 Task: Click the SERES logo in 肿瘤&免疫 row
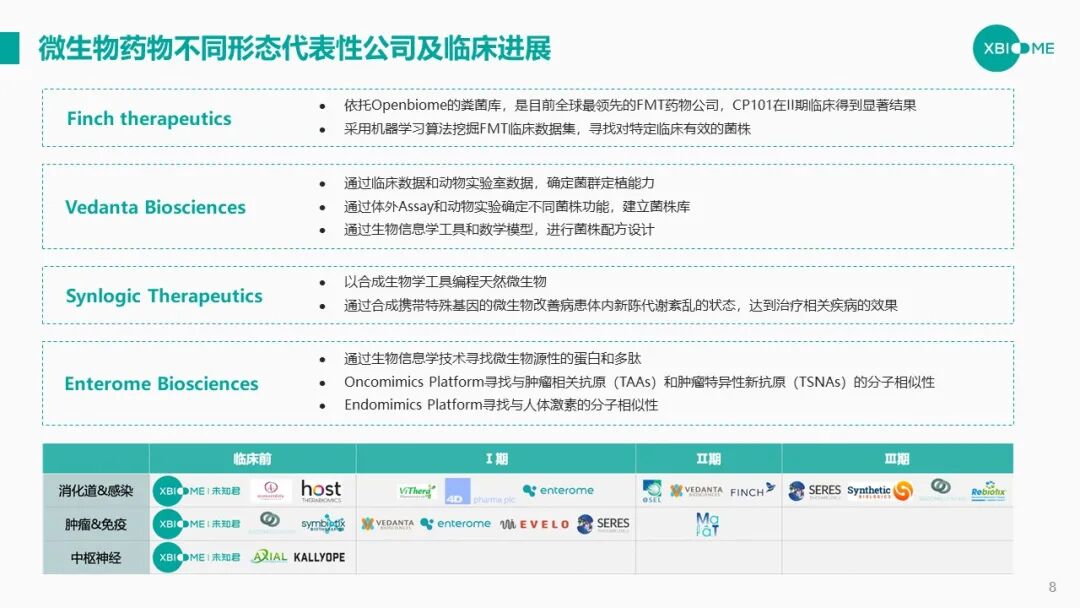tap(603, 524)
